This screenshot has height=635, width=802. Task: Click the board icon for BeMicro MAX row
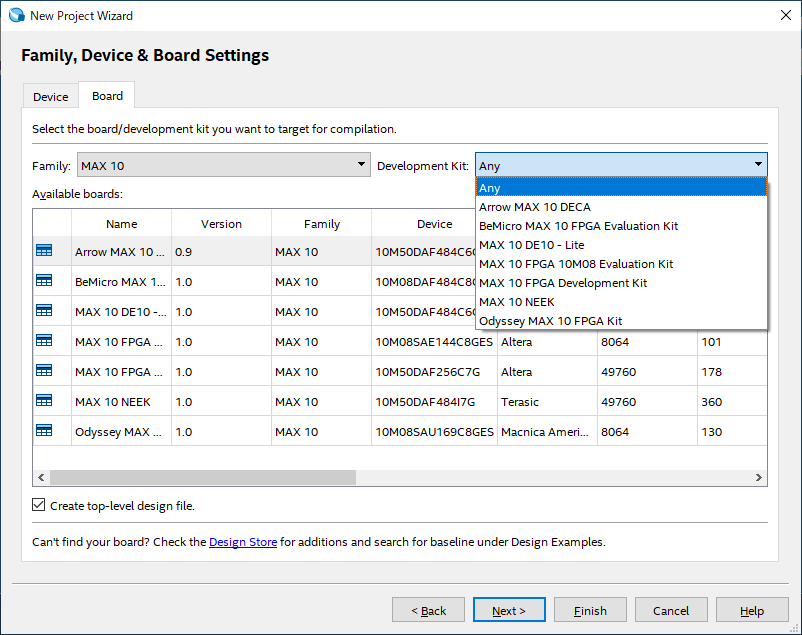tap(44, 281)
